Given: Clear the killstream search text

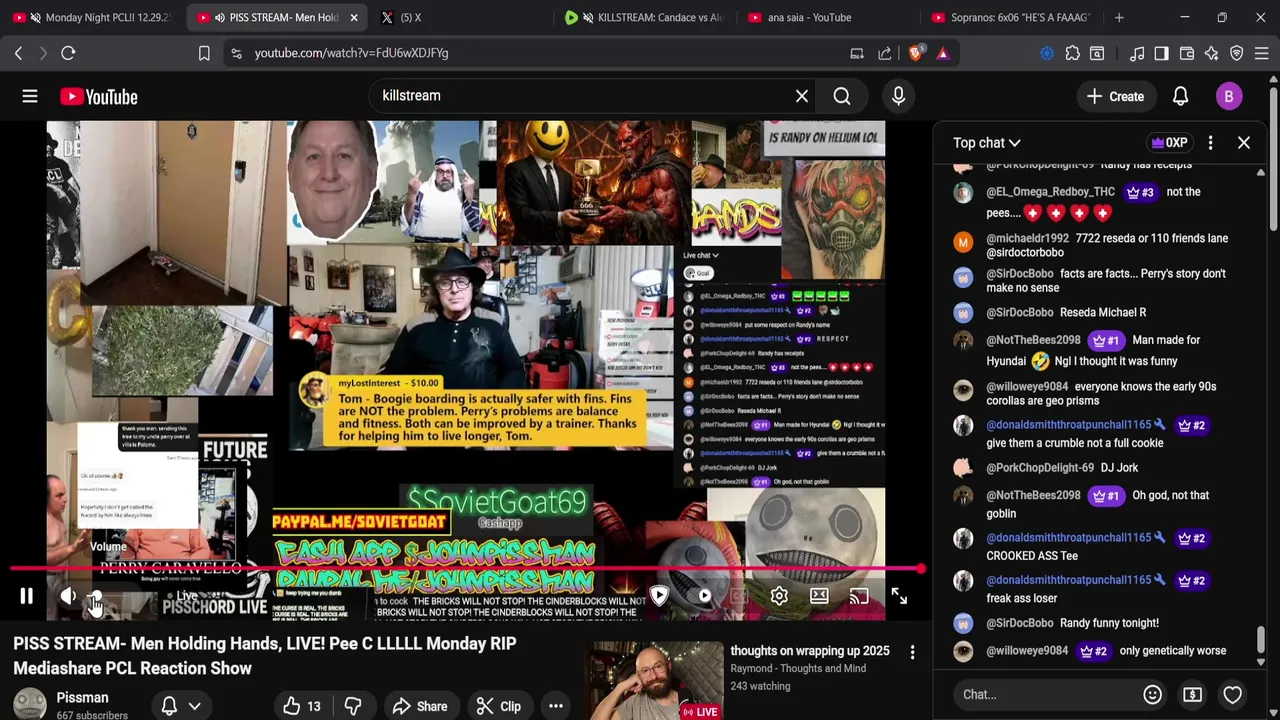Looking at the screenshot, I should click(x=802, y=96).
